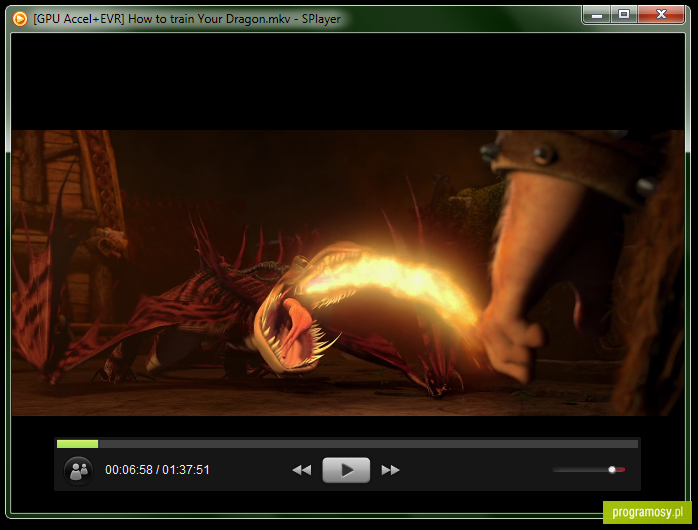This screenshot has height=530, width=698.
Task: Close the SPlayer window
Action: [x=661, y=15]
